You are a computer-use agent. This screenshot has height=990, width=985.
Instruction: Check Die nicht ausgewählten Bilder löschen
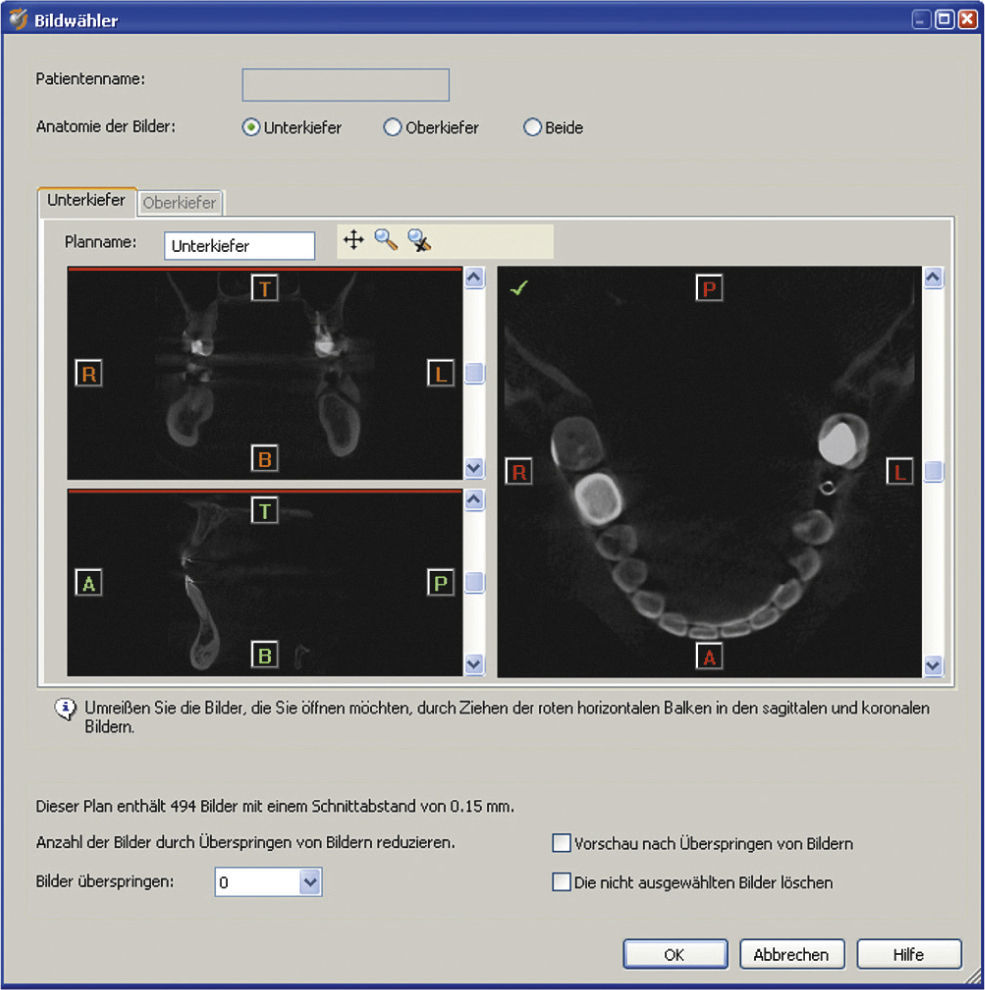pos(562,883)
